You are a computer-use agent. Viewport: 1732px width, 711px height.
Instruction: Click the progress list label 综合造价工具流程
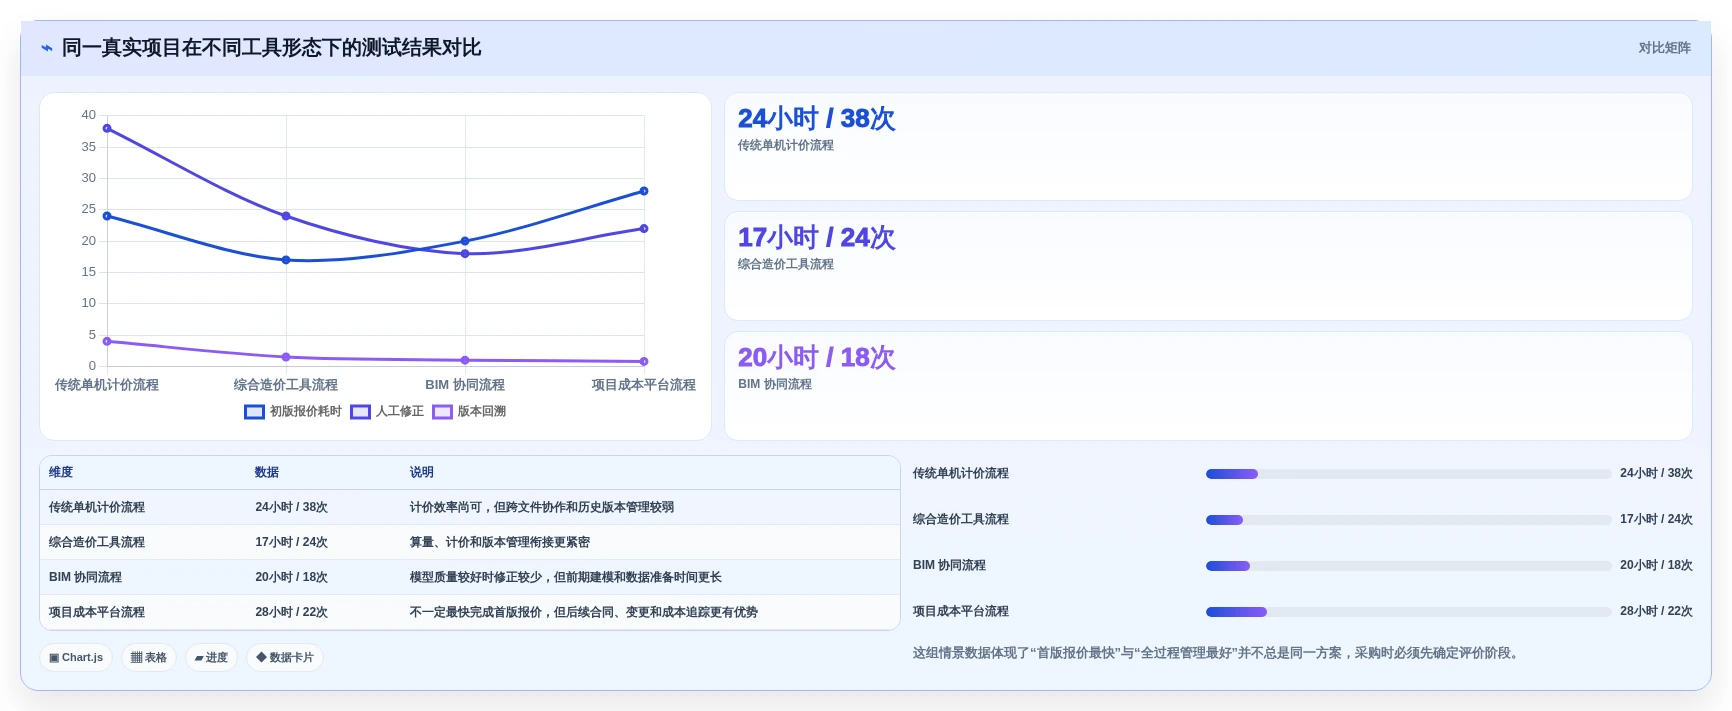(961, 519)
